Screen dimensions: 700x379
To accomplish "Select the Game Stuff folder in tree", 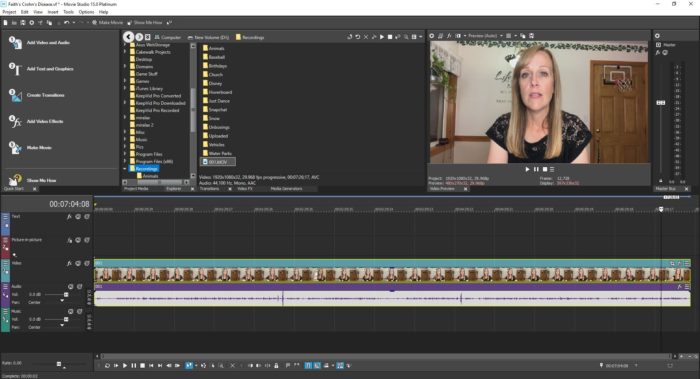I will tap(146, 74).
